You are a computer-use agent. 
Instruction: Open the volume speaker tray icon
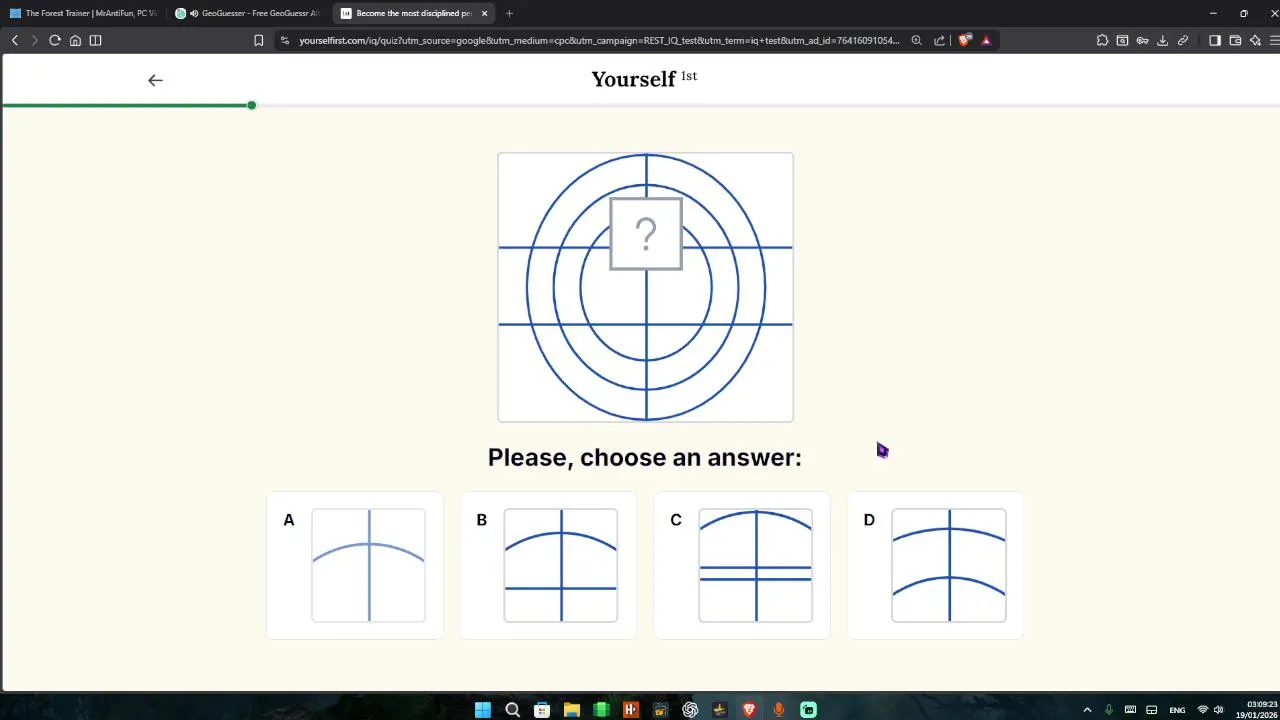coord(1218,710)
